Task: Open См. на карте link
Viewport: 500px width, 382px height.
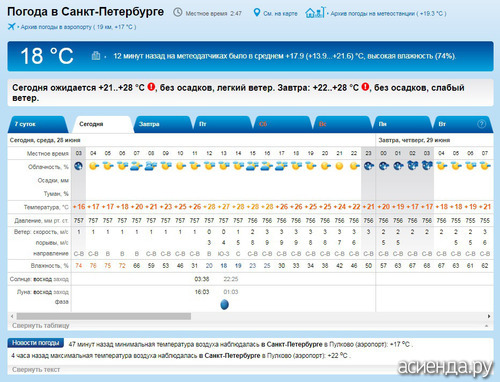Action: coord(280,13)
